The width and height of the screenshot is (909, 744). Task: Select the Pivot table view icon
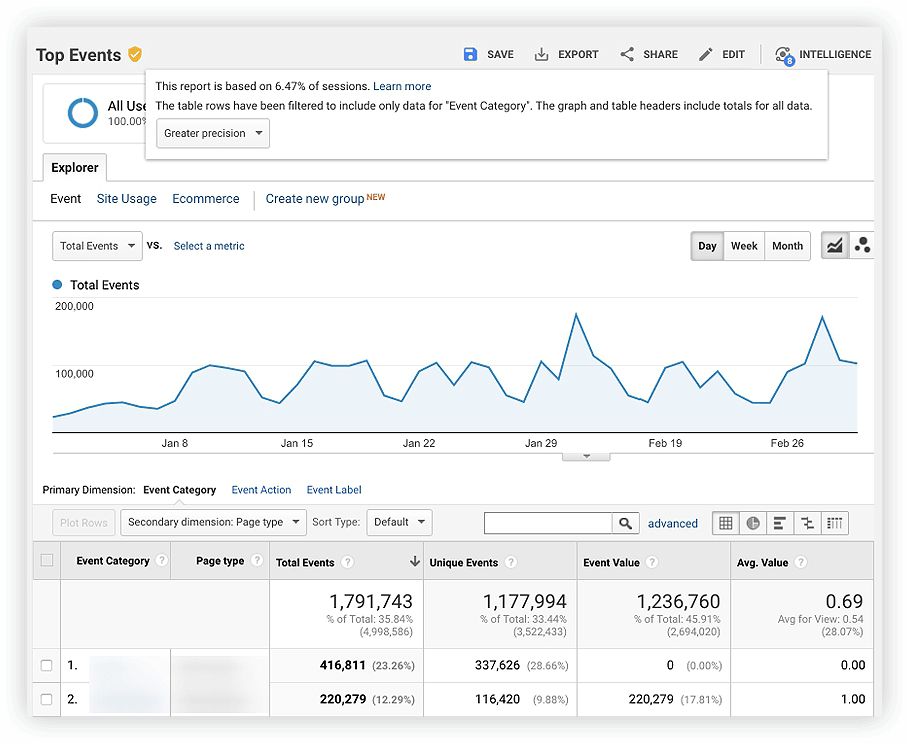tap(835, 523)
